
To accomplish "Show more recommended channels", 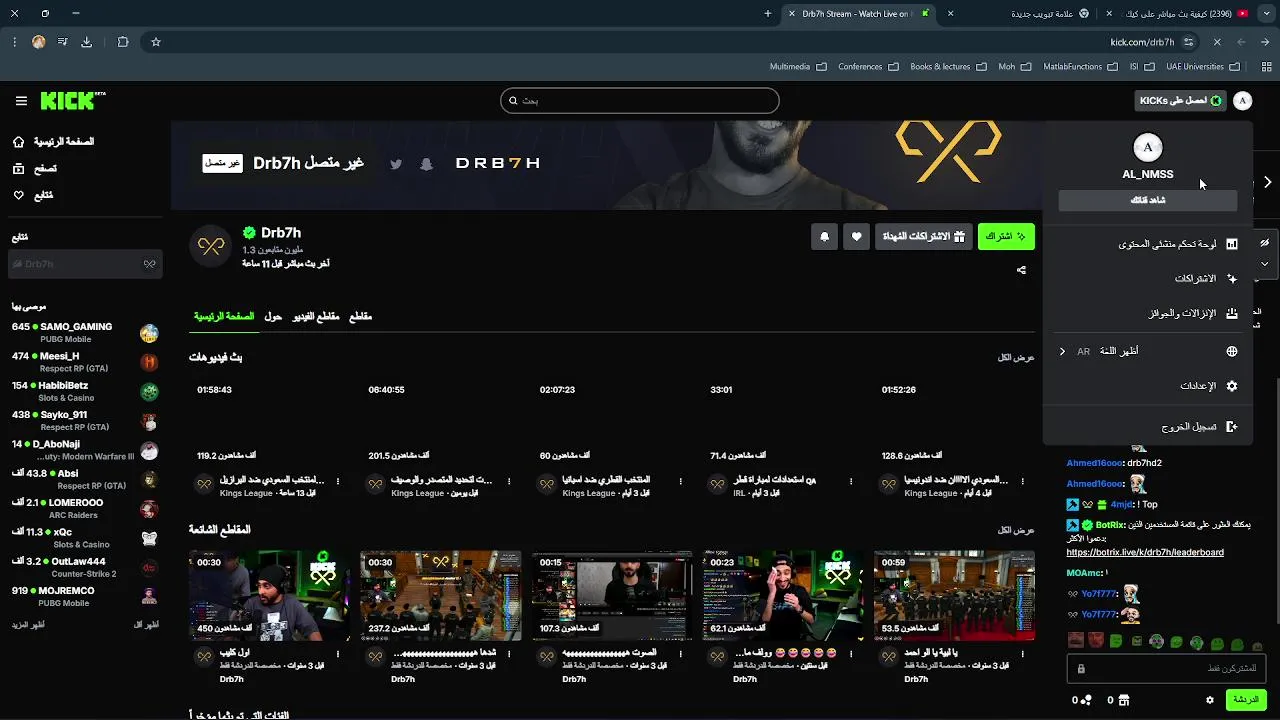I will tap(28, 625).
